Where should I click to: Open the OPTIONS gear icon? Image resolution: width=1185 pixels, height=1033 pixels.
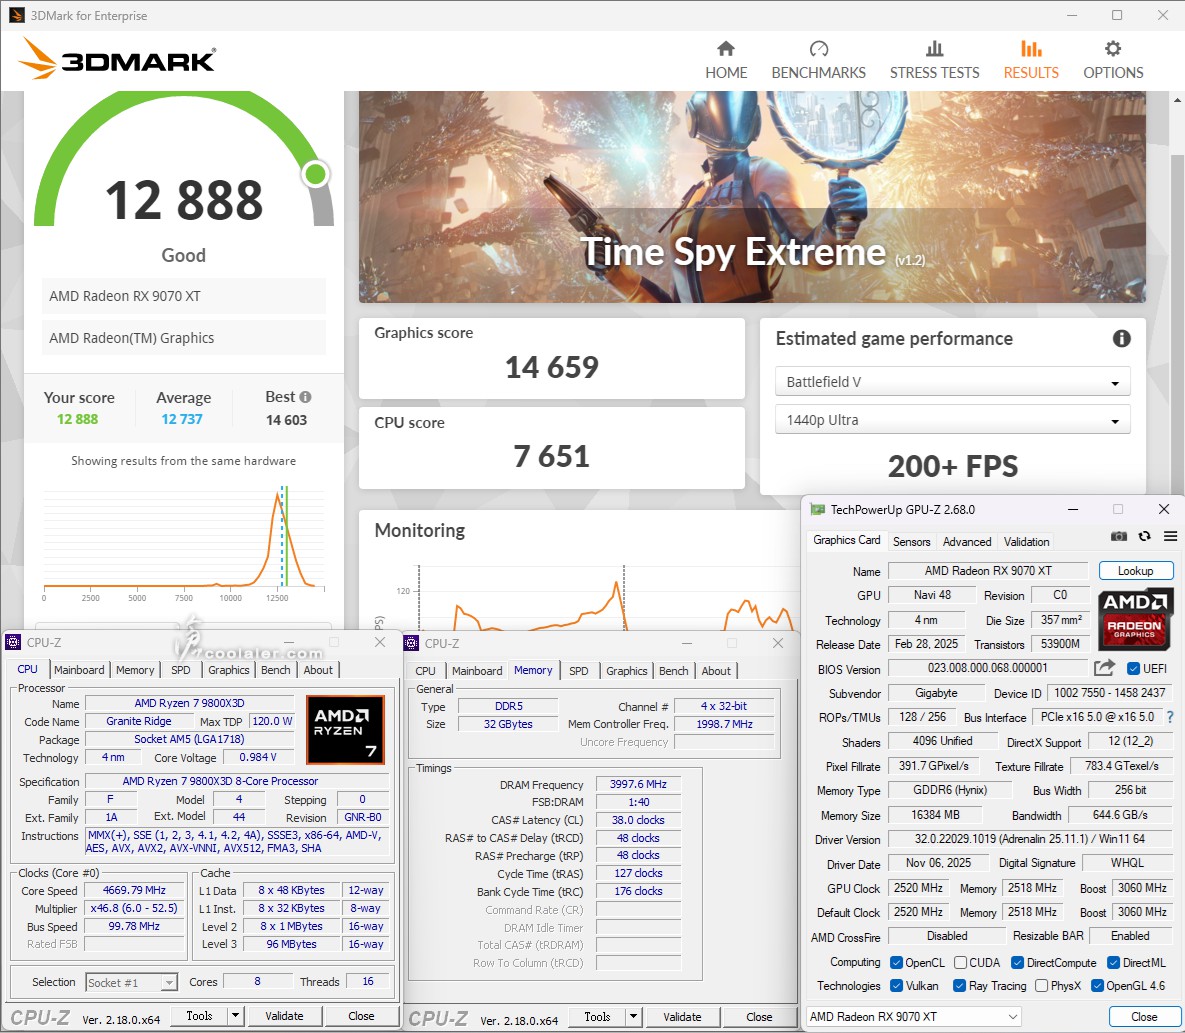point(1112,50)
